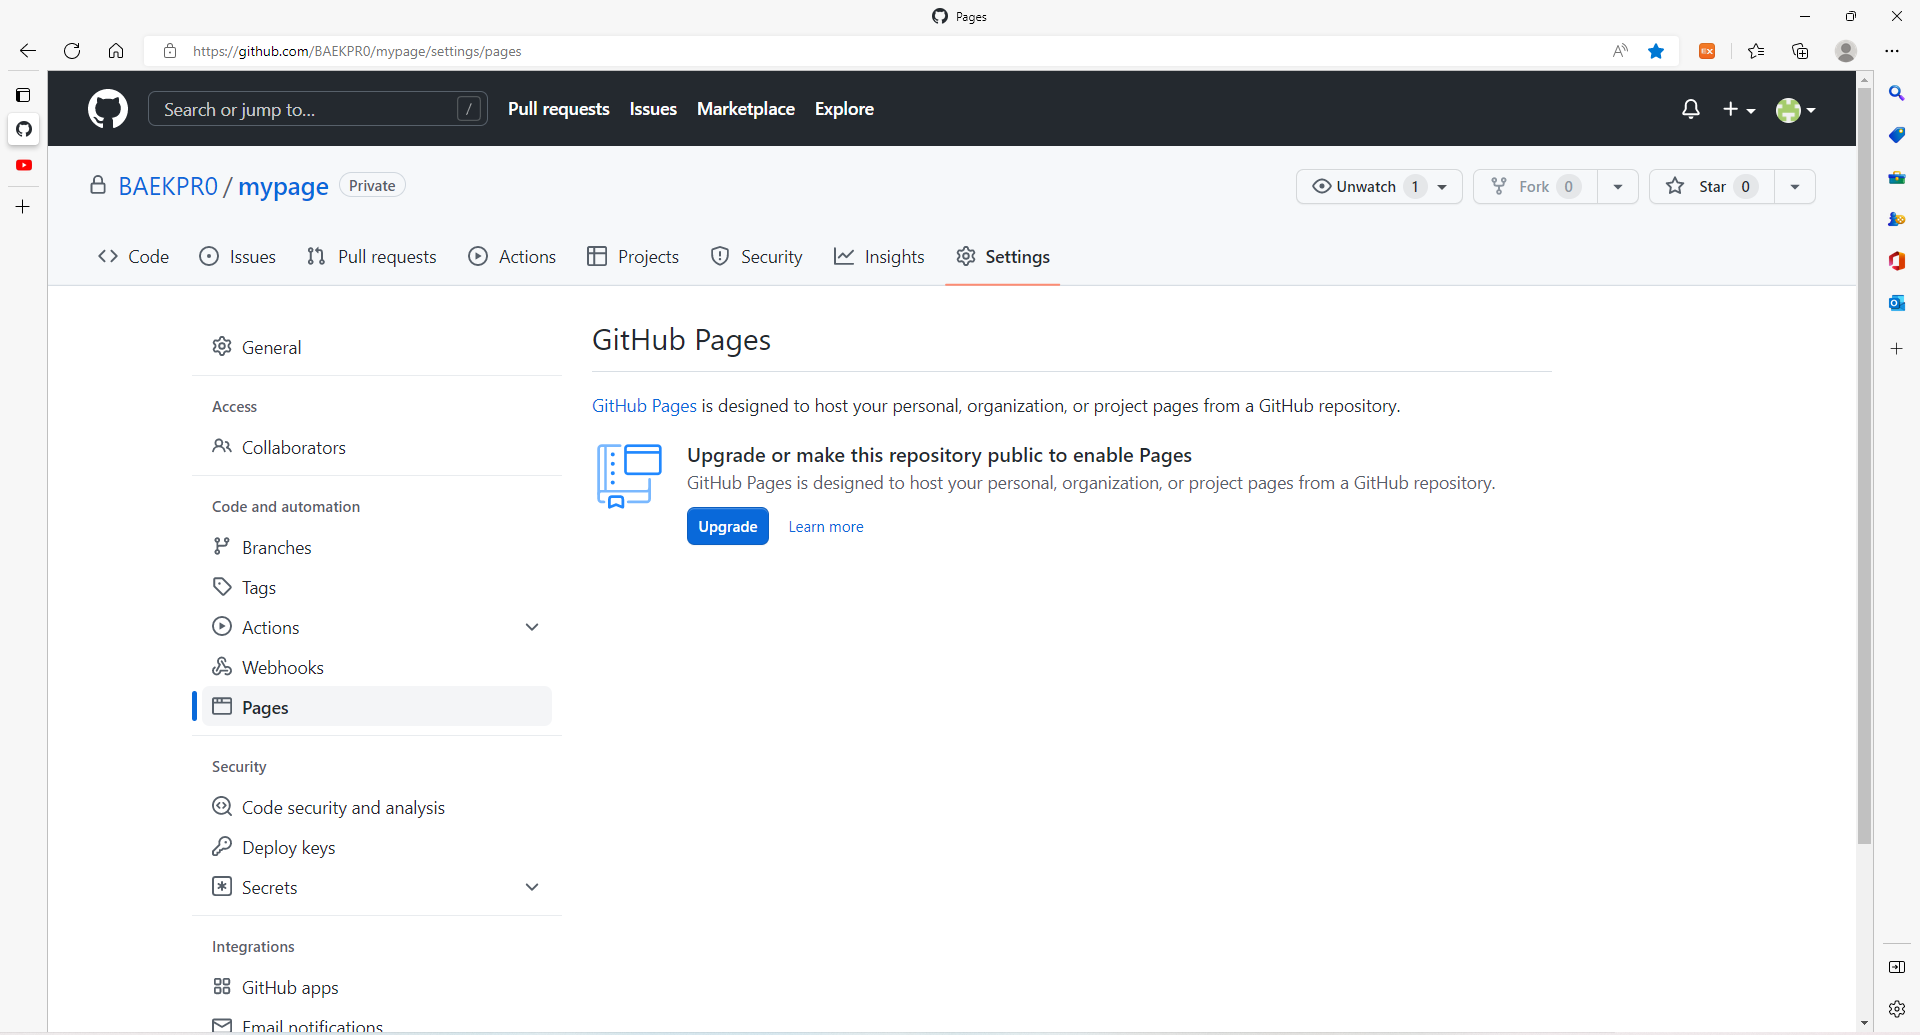Open the Learn more link
The image size is (1920, 1035).
(x=826, y=527)
